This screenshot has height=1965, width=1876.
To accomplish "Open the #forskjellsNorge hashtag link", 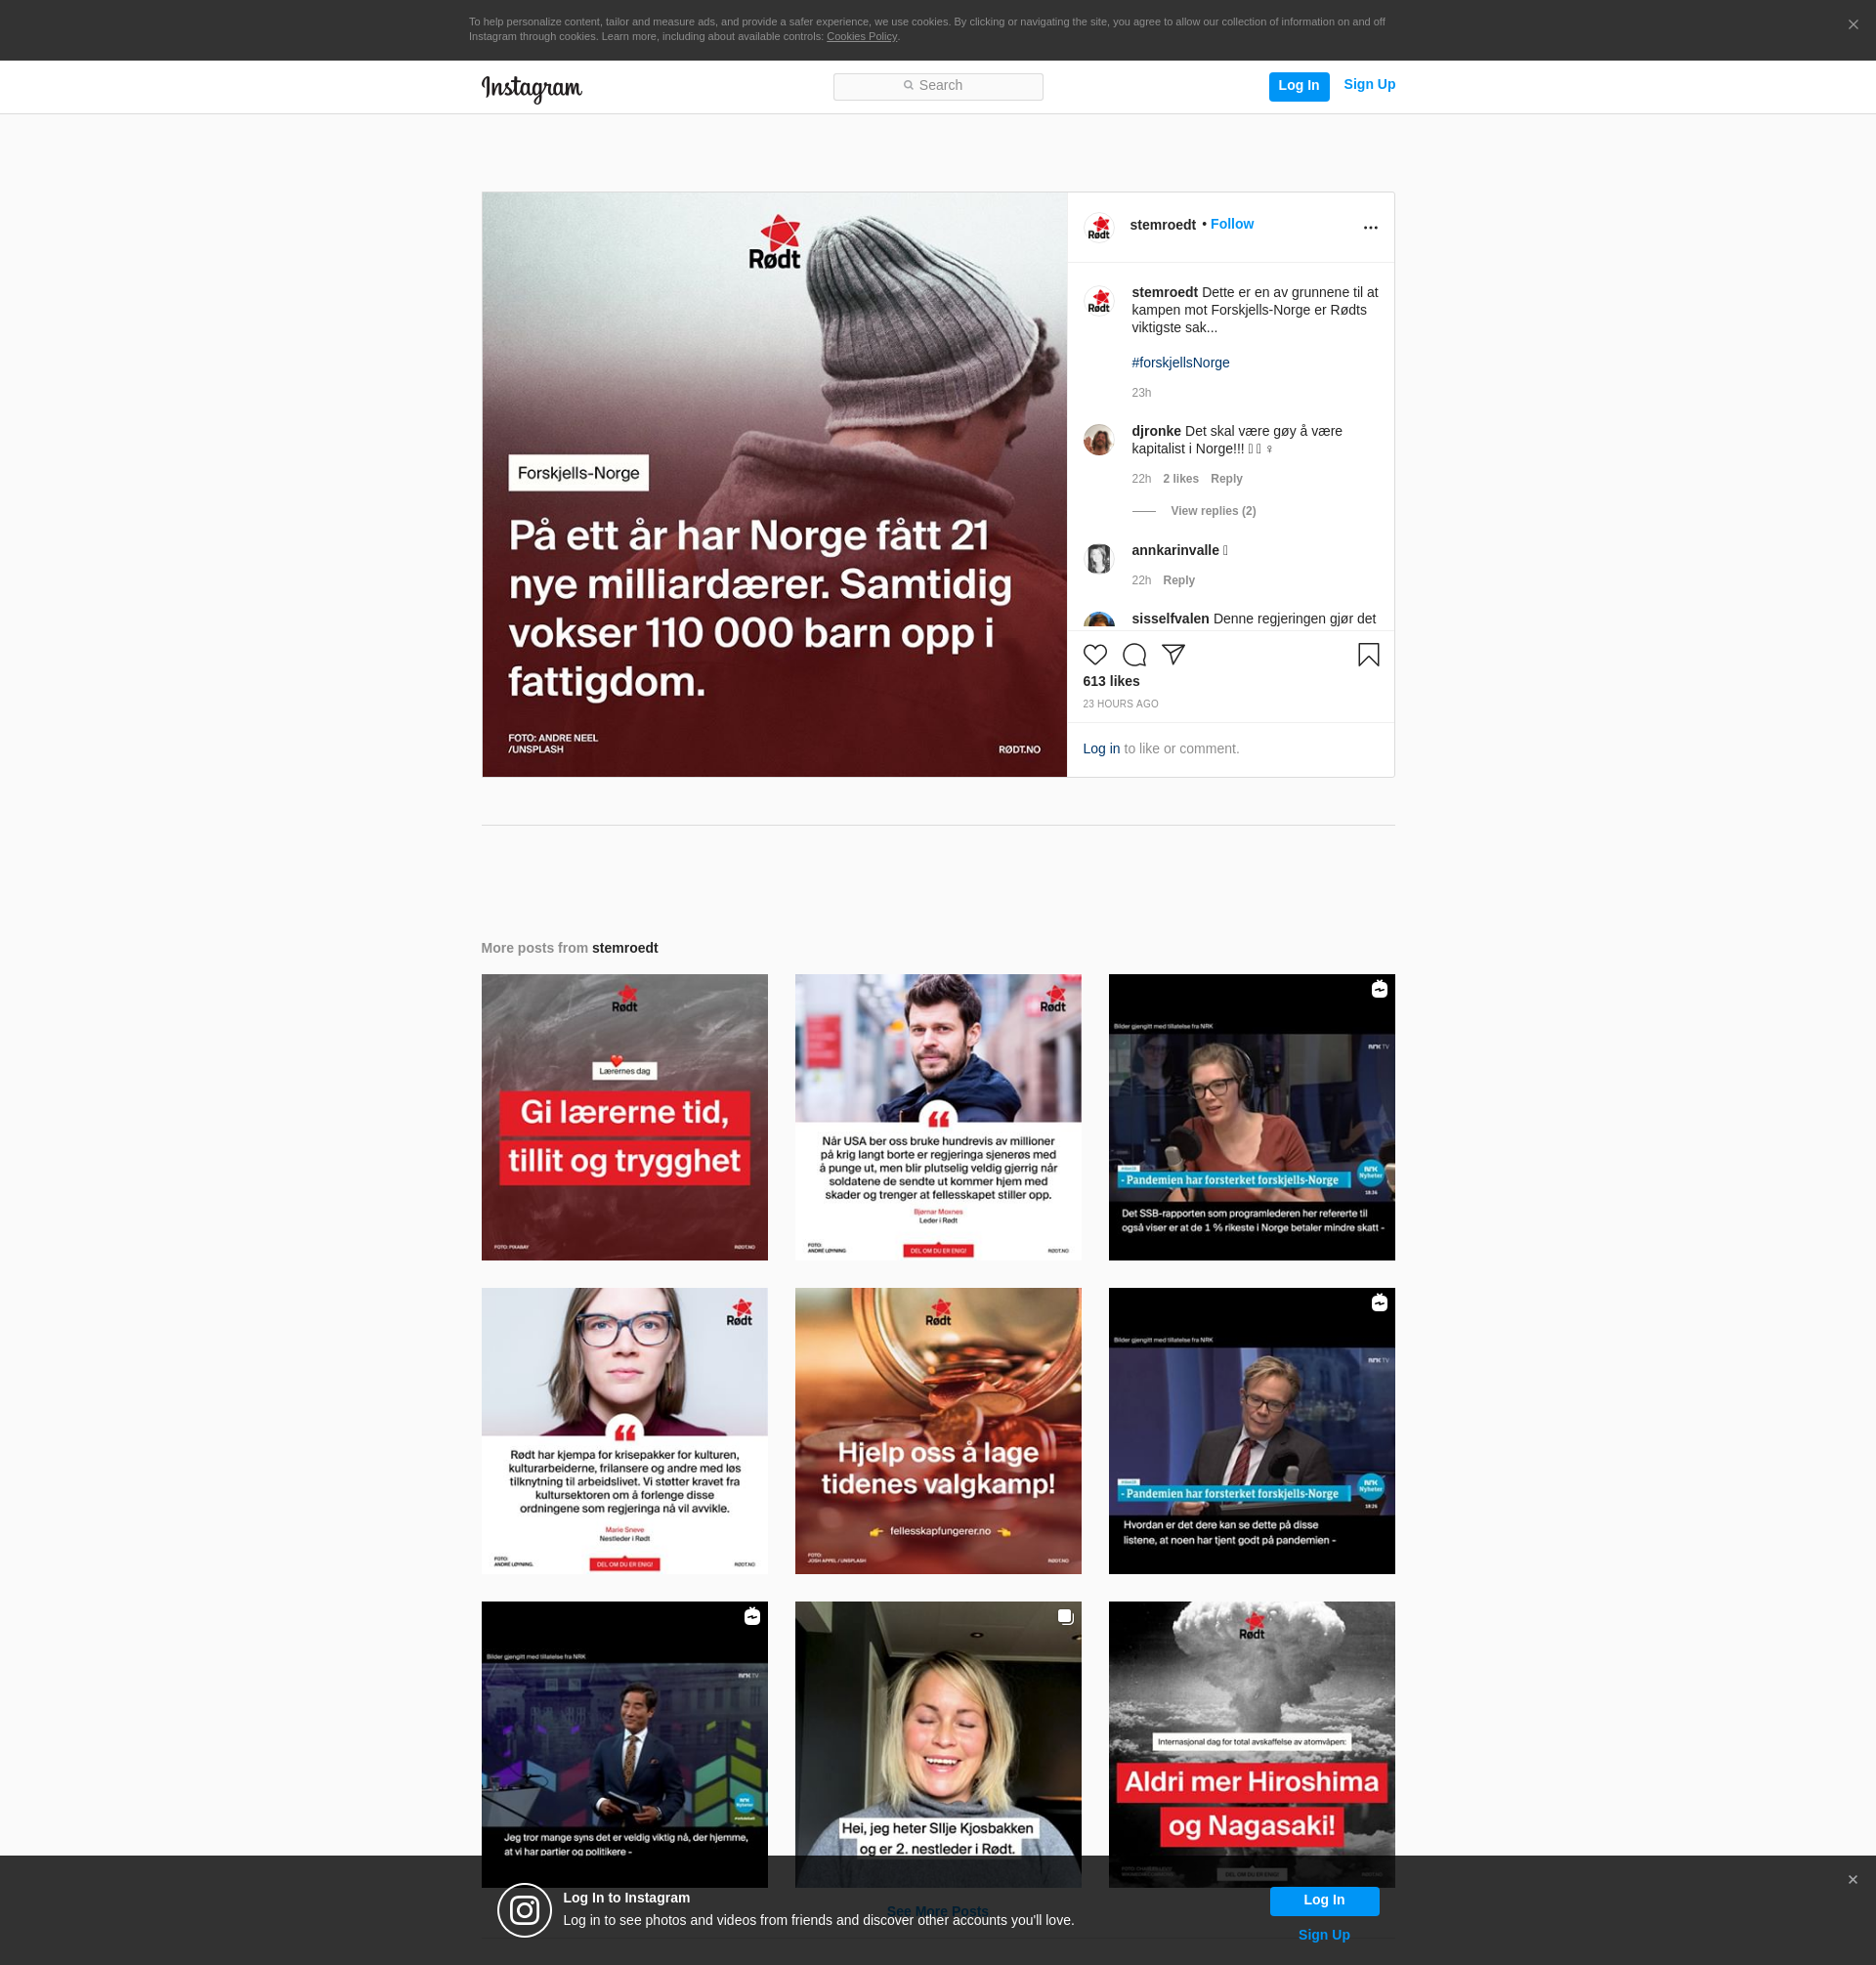I will tap(1180, 363).
